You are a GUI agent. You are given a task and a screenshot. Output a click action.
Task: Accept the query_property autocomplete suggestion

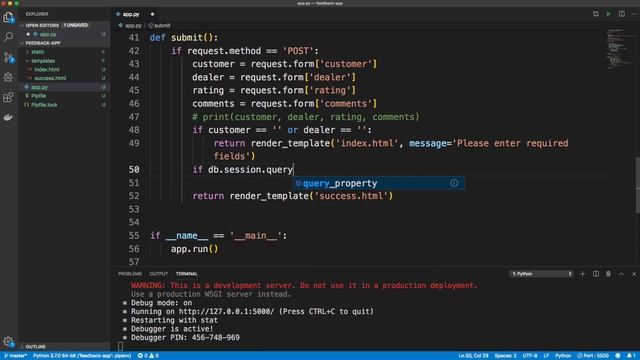coord(379,183)
